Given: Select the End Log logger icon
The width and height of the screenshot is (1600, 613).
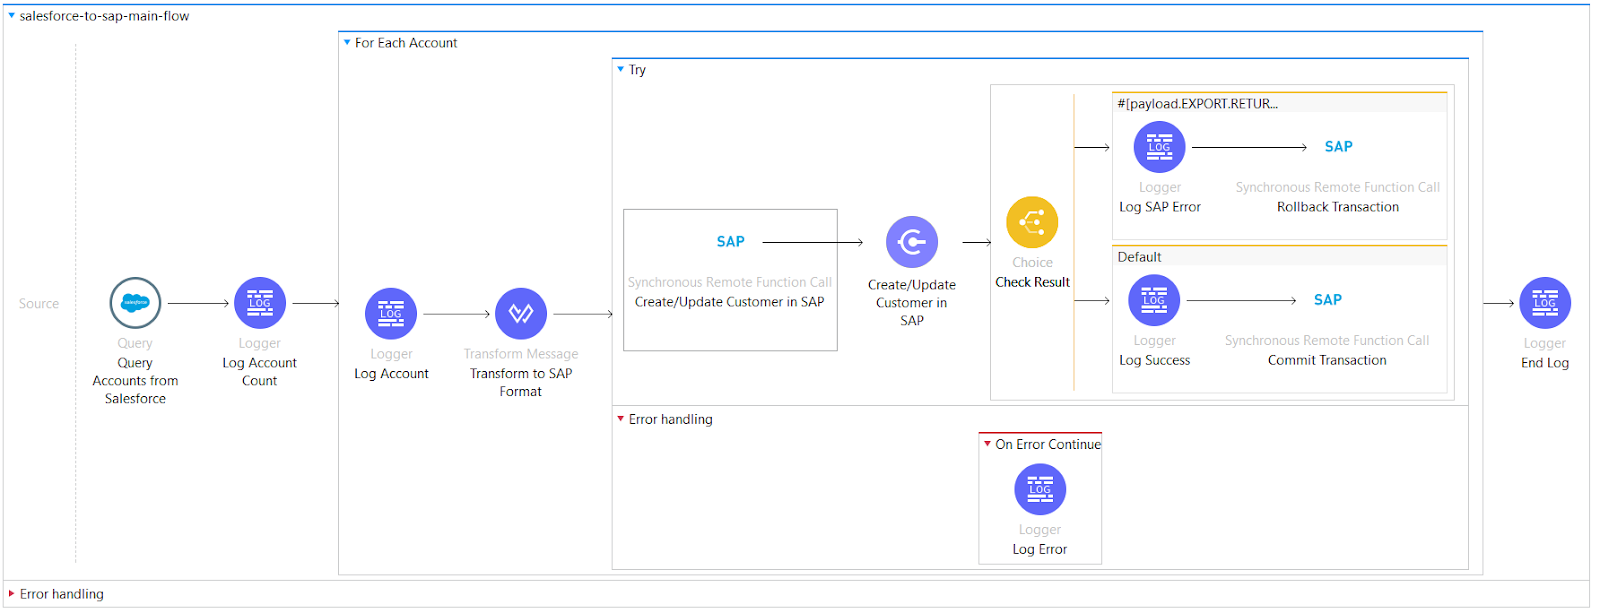Looking at the screenshot, I should coord(1545,303).
